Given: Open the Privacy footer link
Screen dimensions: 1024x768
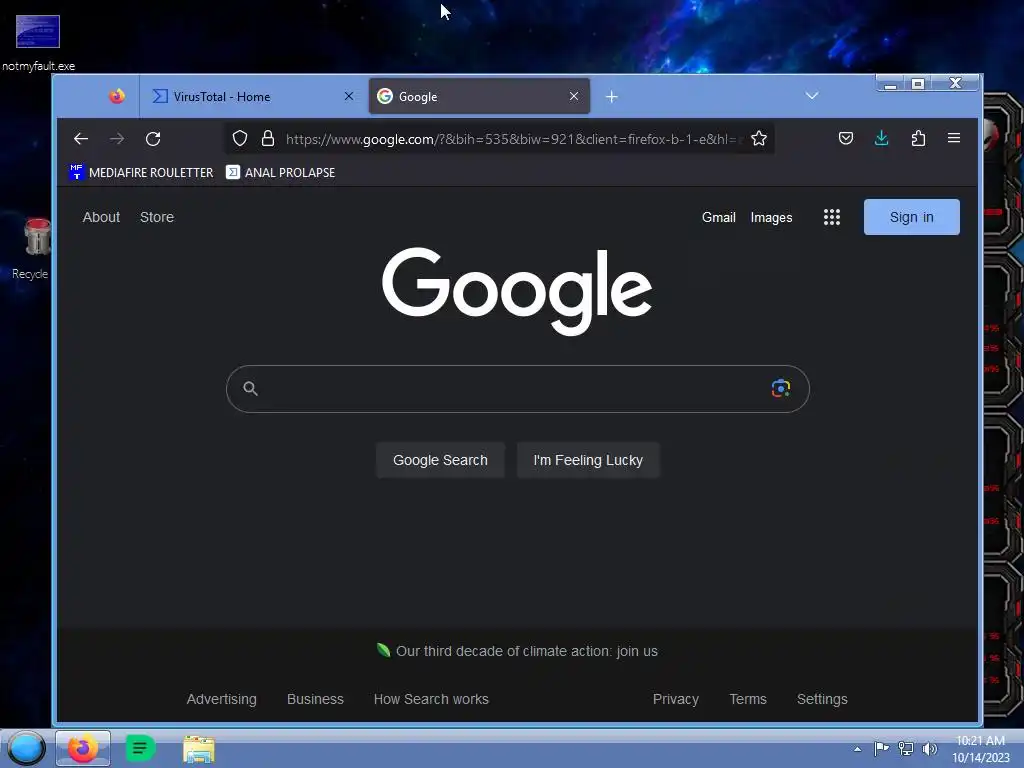Looking at the screenshot, I should (676, 699).
